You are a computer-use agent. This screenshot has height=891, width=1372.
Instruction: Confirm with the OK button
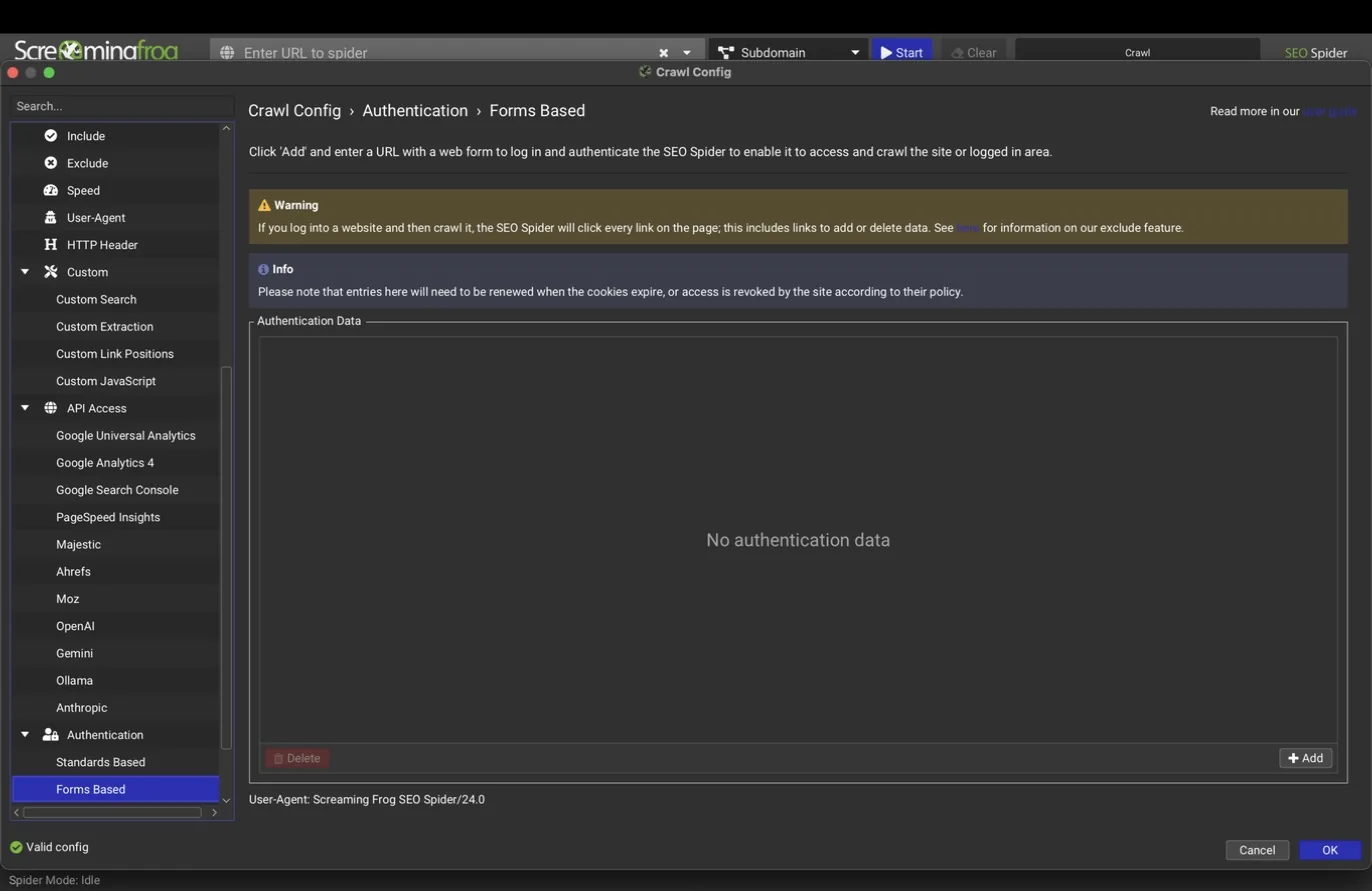(1330, 850)
